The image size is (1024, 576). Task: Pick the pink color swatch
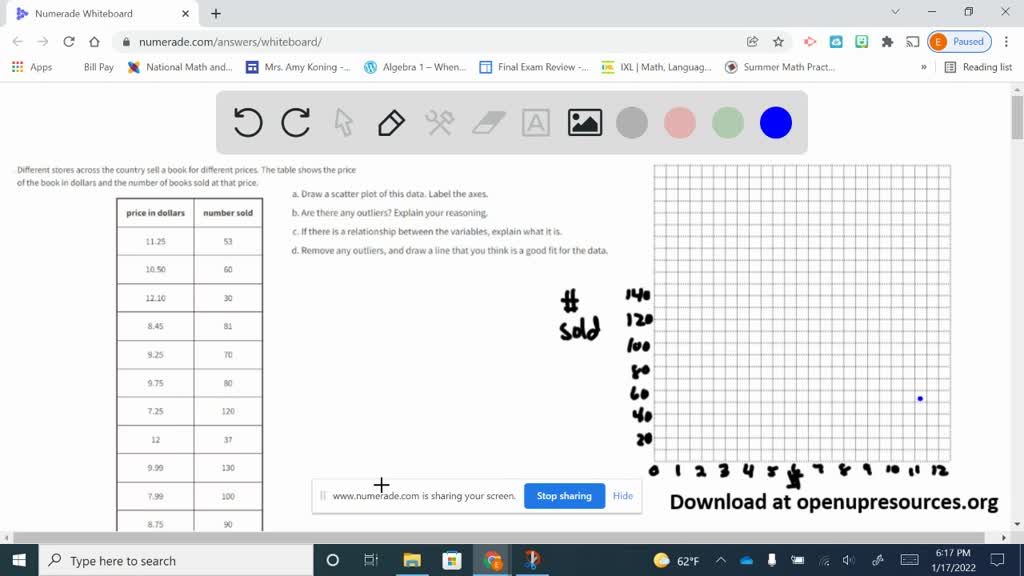[x=680, y=123]
